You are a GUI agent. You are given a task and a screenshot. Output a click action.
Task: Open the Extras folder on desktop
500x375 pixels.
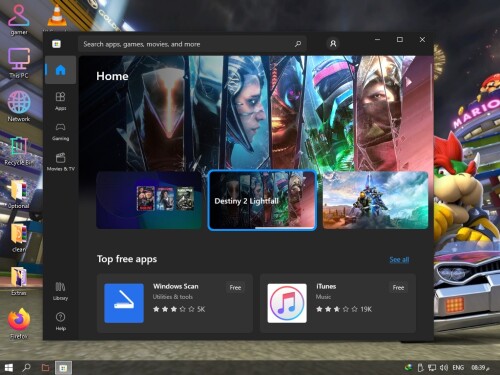coord(19,281)
